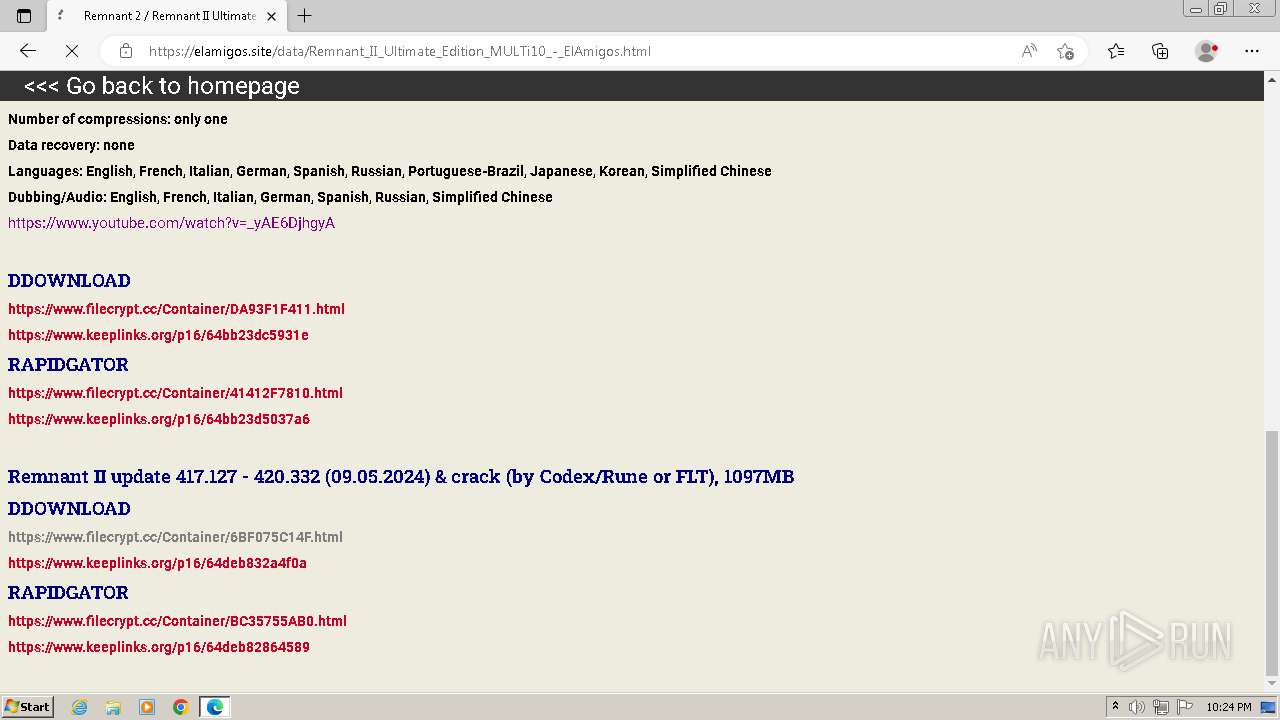Click the taskbar clock 10:24 PM
This screenshot has height=720, width=1280.
(x=1229, y=707)
